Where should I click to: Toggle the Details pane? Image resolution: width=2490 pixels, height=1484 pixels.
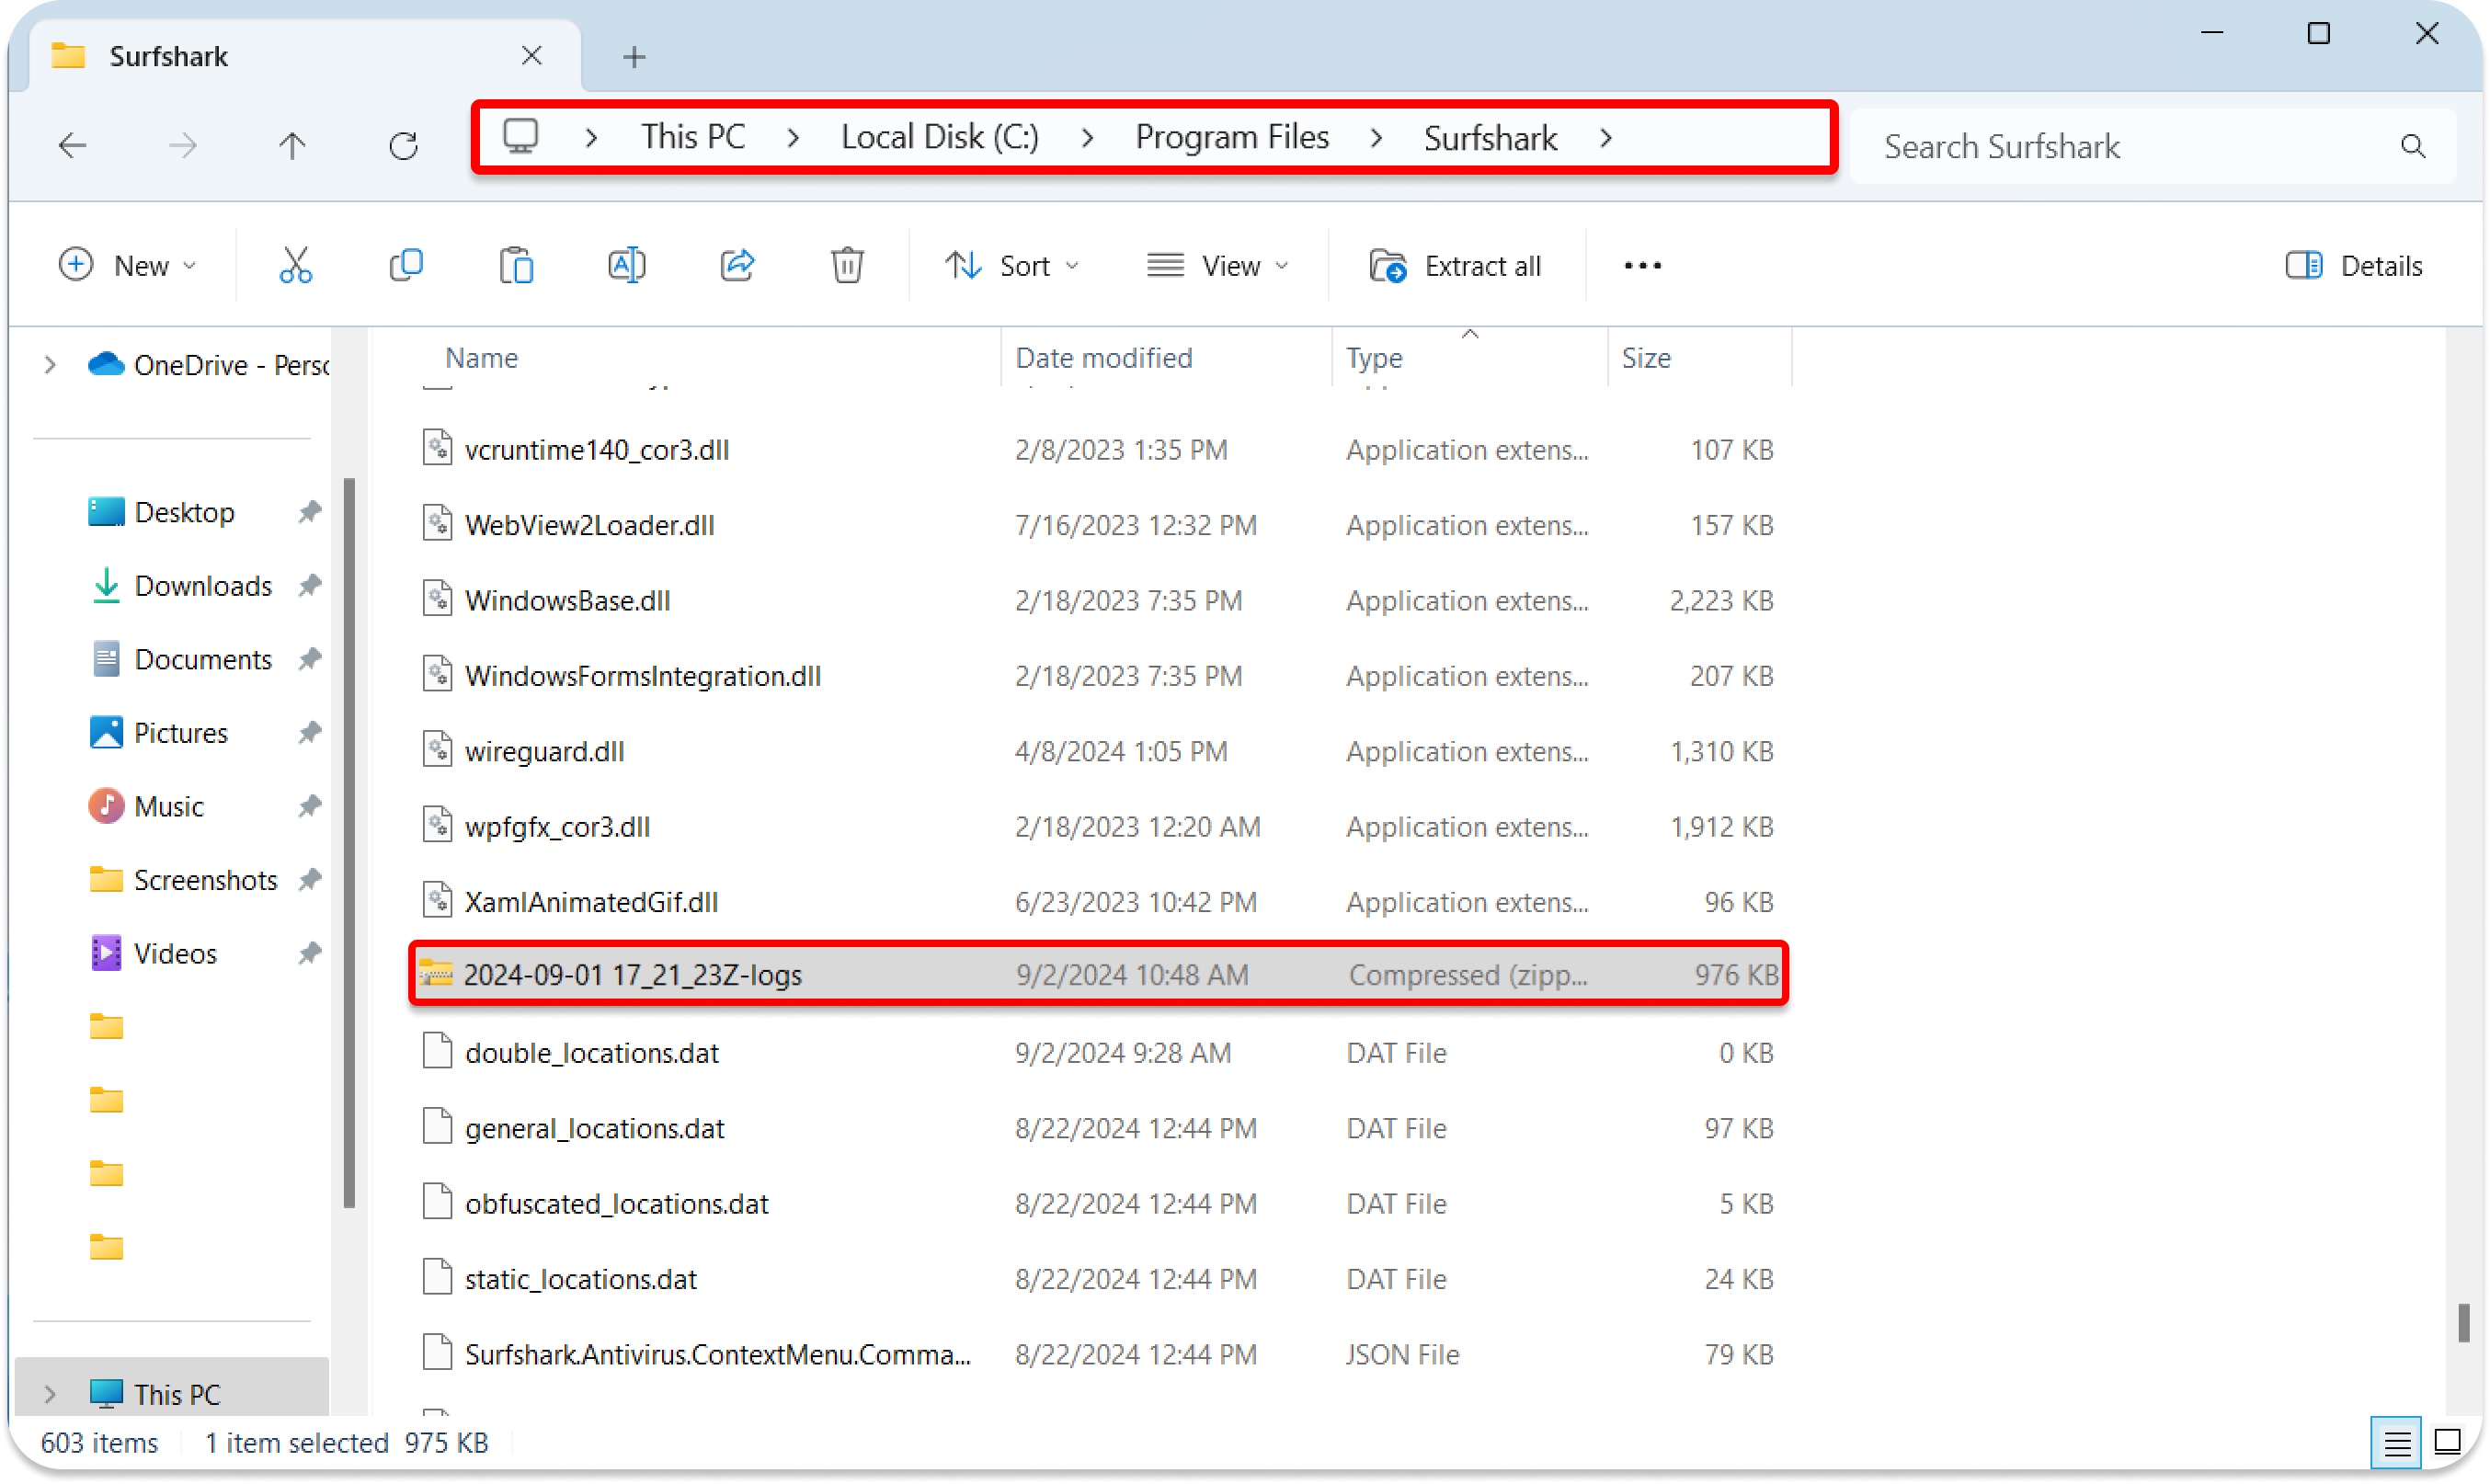pyautogui.click(x=2354, y=266)
